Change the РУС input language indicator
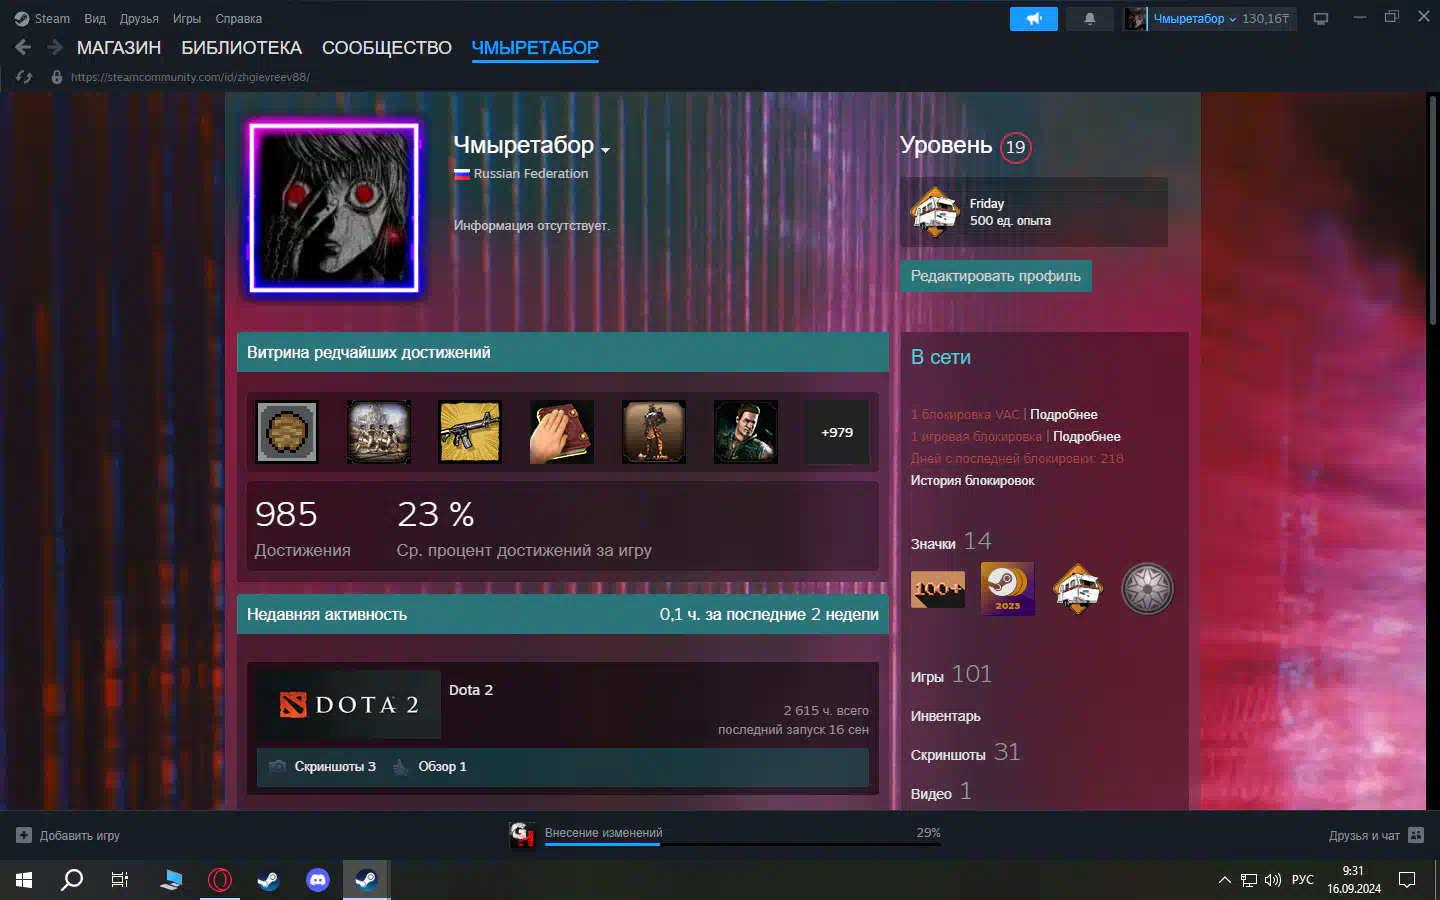The width and height of the screenshot is (1440, 900). click(x=1302, y=880)
